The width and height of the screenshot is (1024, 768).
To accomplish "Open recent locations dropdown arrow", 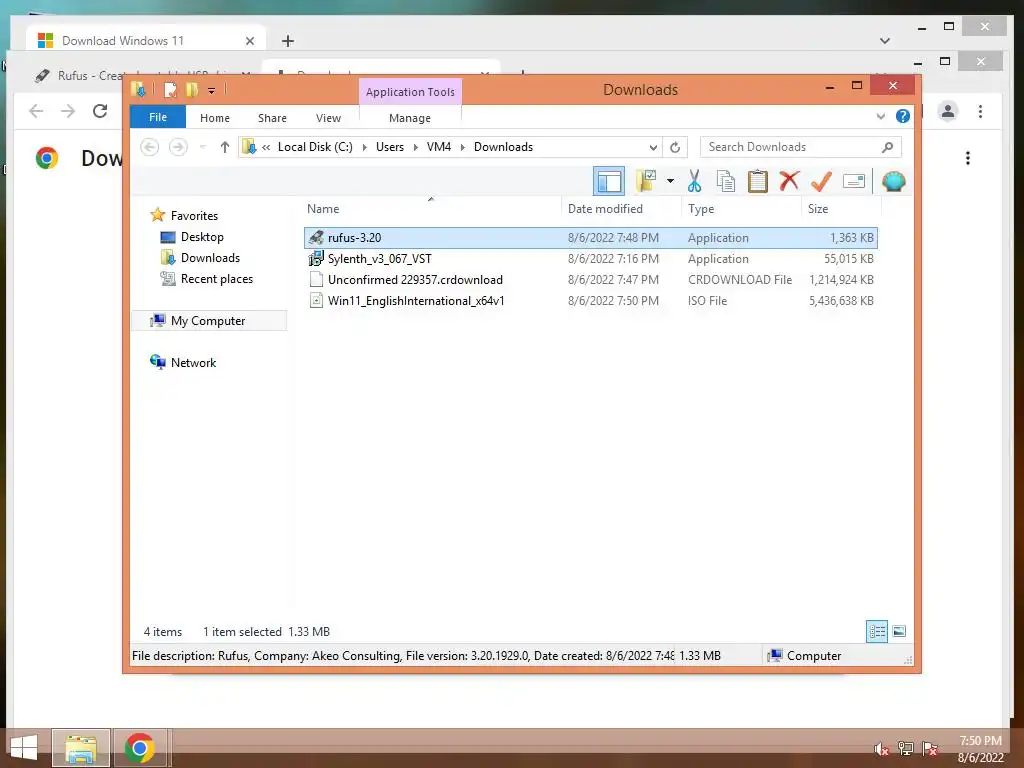I will tap(202, 147).
